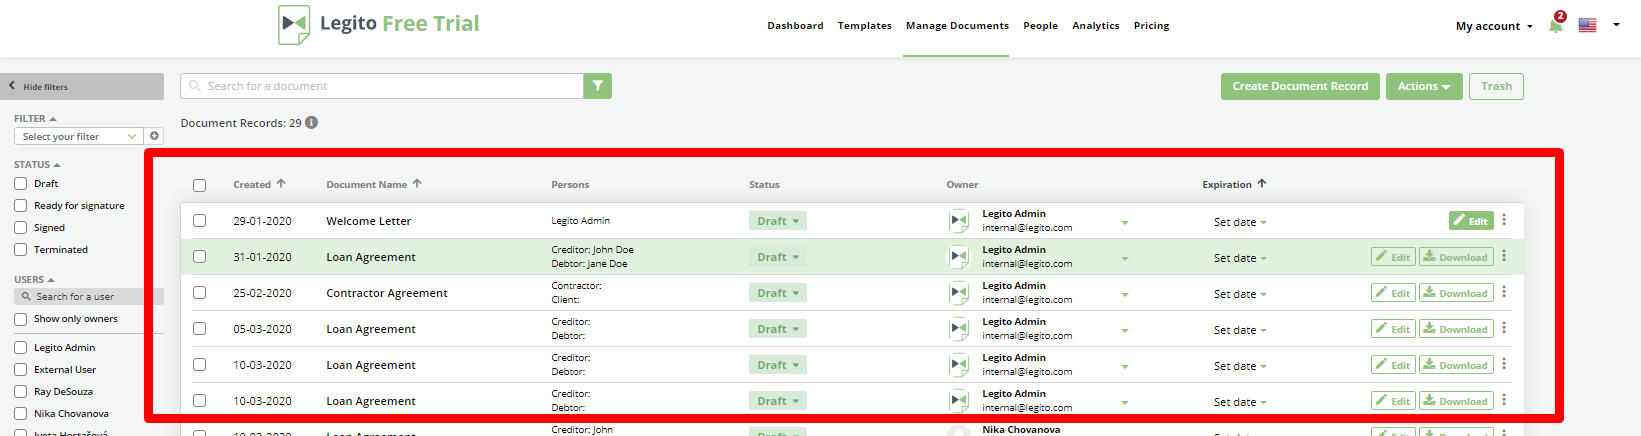Check the Ready for signature filter
Viewport: 1641px width, 436px height.
[x=20, y=205]
